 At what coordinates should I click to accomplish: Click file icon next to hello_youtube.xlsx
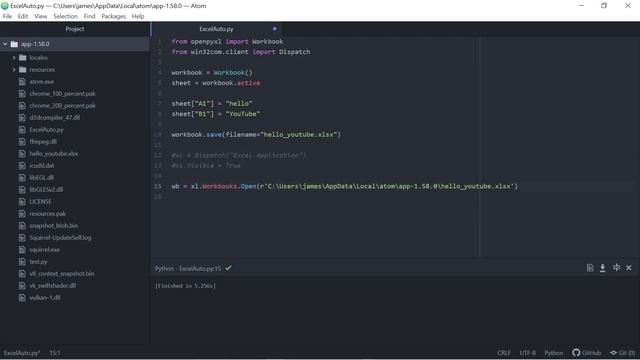coord(22,153)
